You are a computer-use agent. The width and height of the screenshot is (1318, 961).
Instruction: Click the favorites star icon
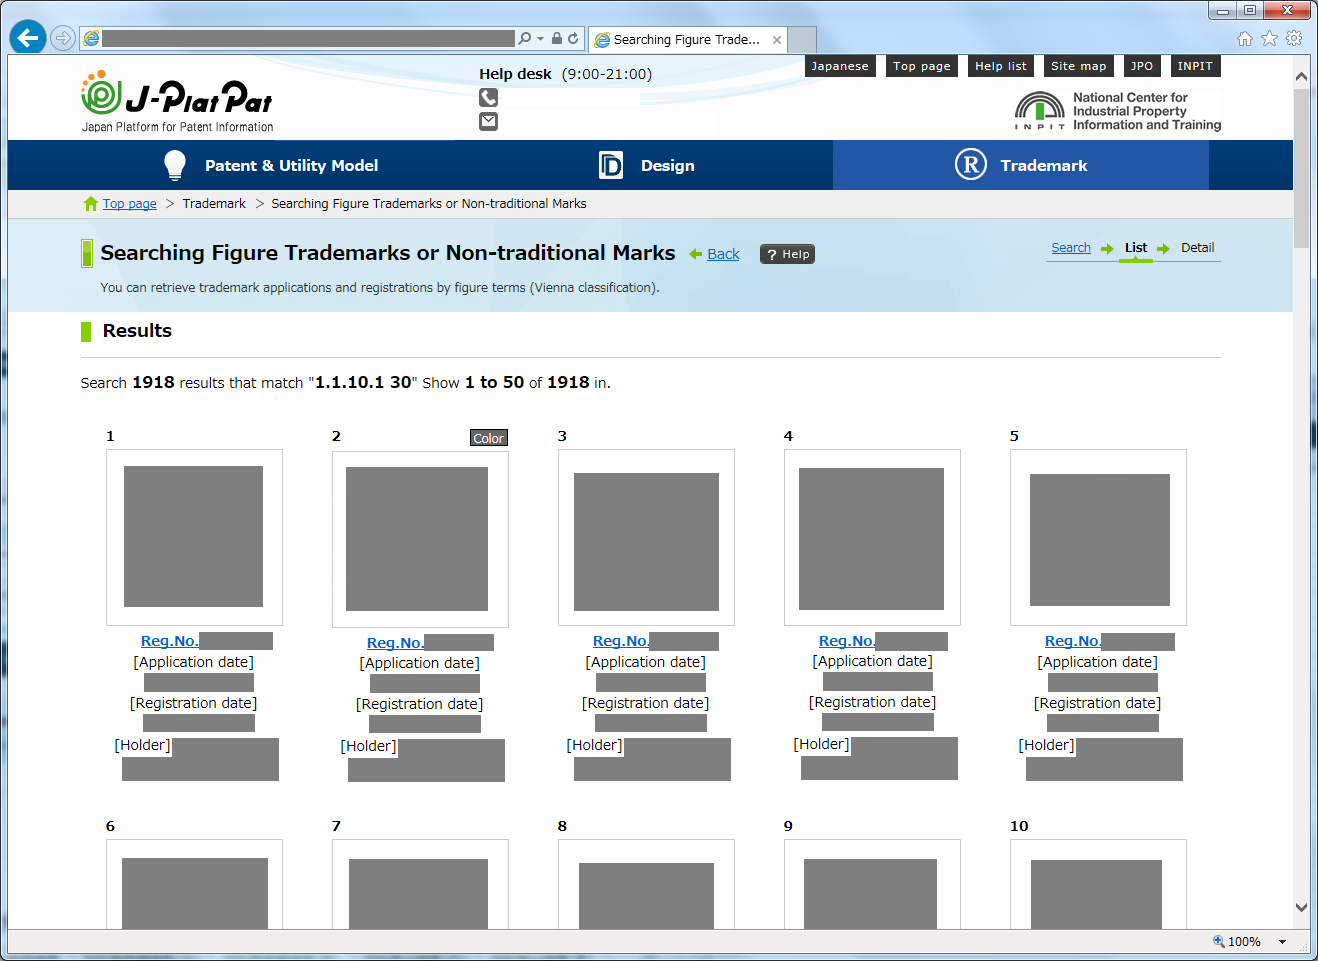click(1269, 38)
